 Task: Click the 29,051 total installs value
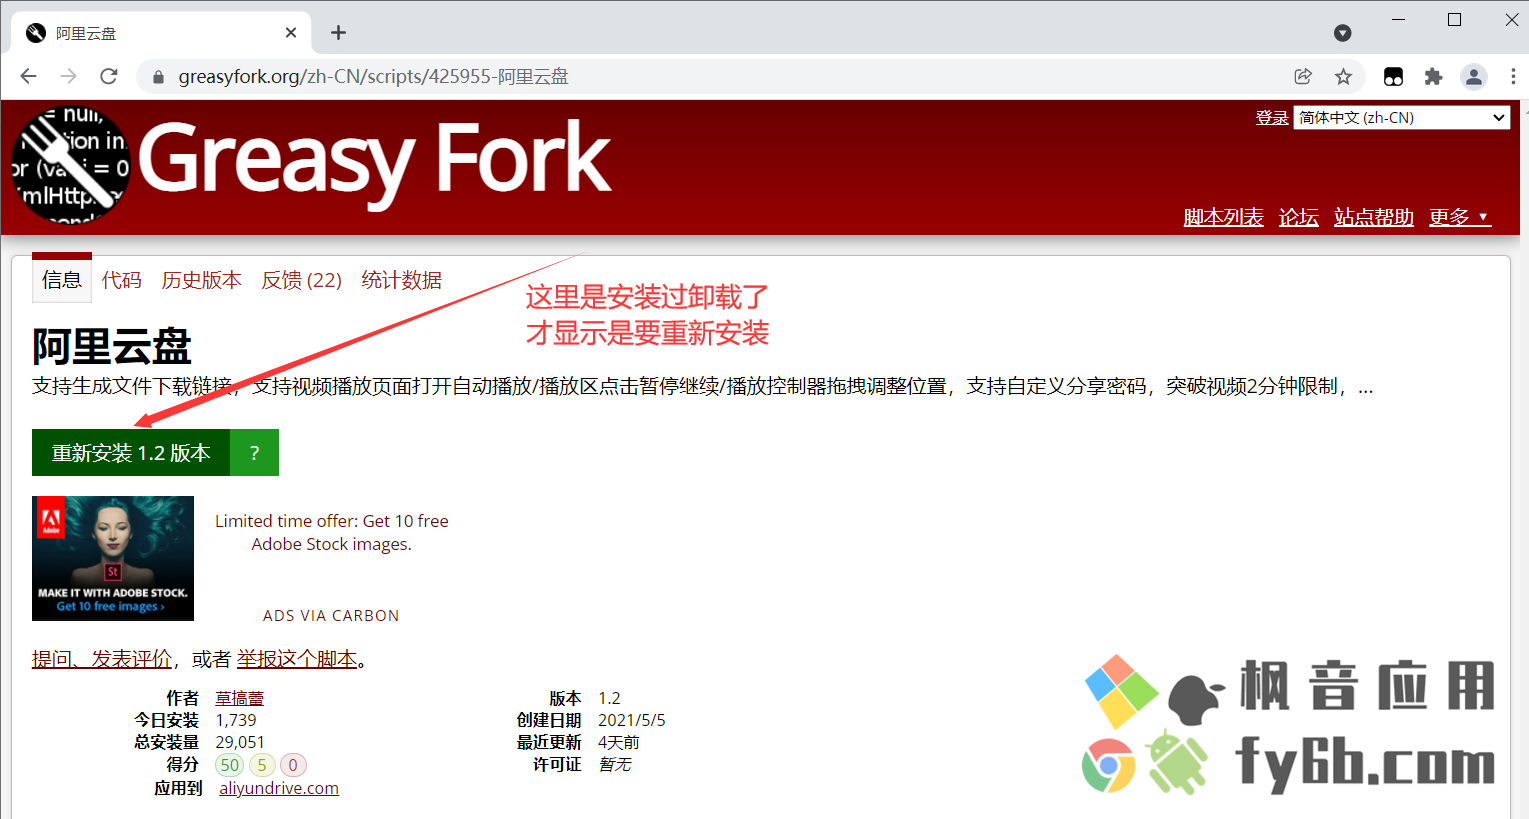click(240, 742)
